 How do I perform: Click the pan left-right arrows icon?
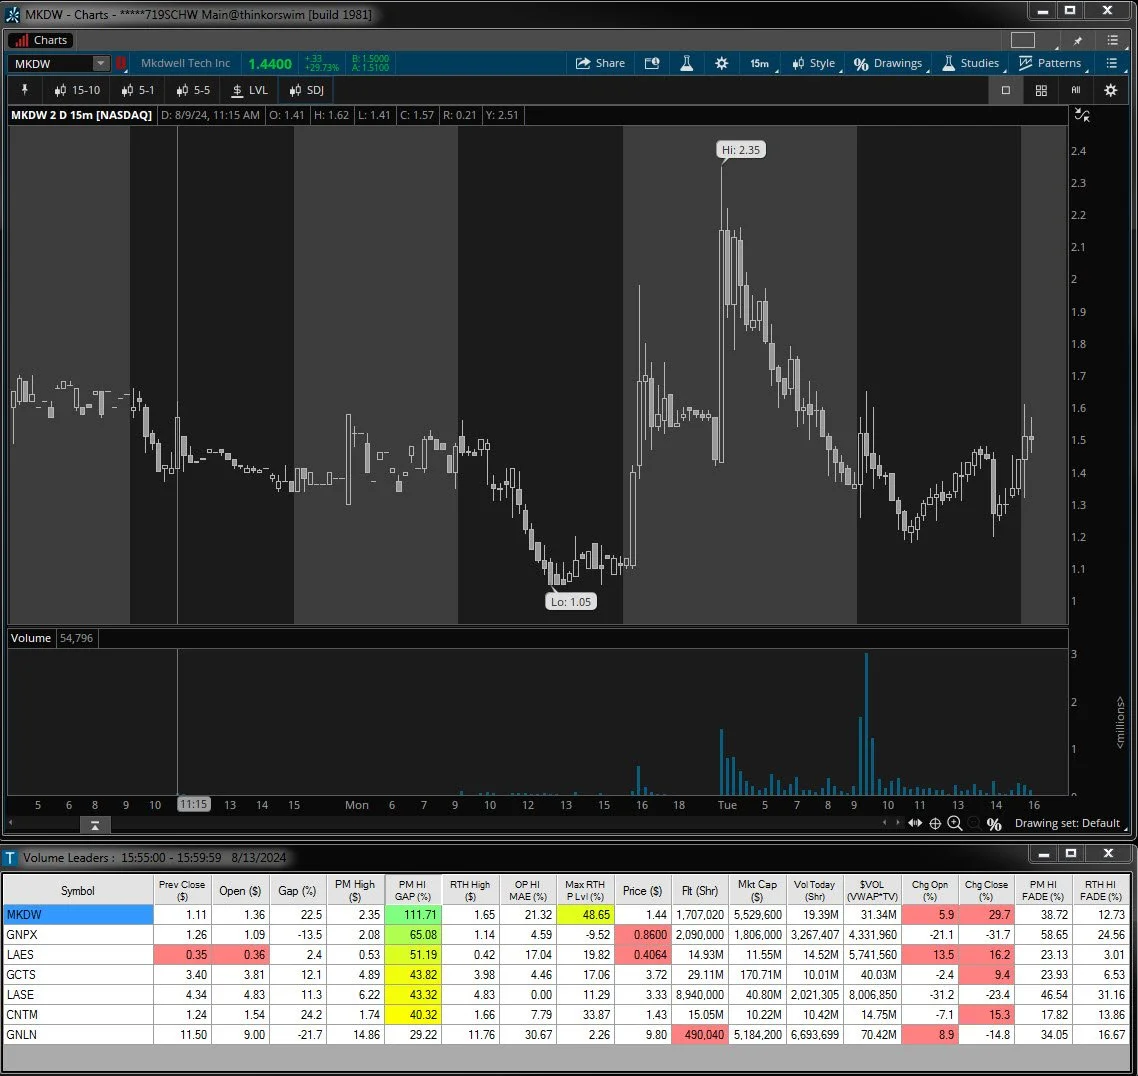[915, 823]
